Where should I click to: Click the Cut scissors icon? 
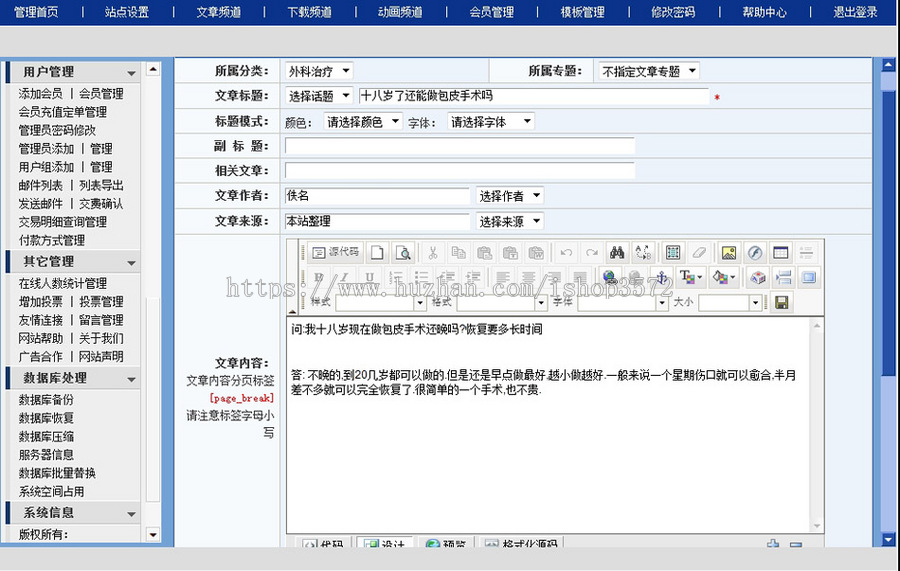tap(433, 253)
